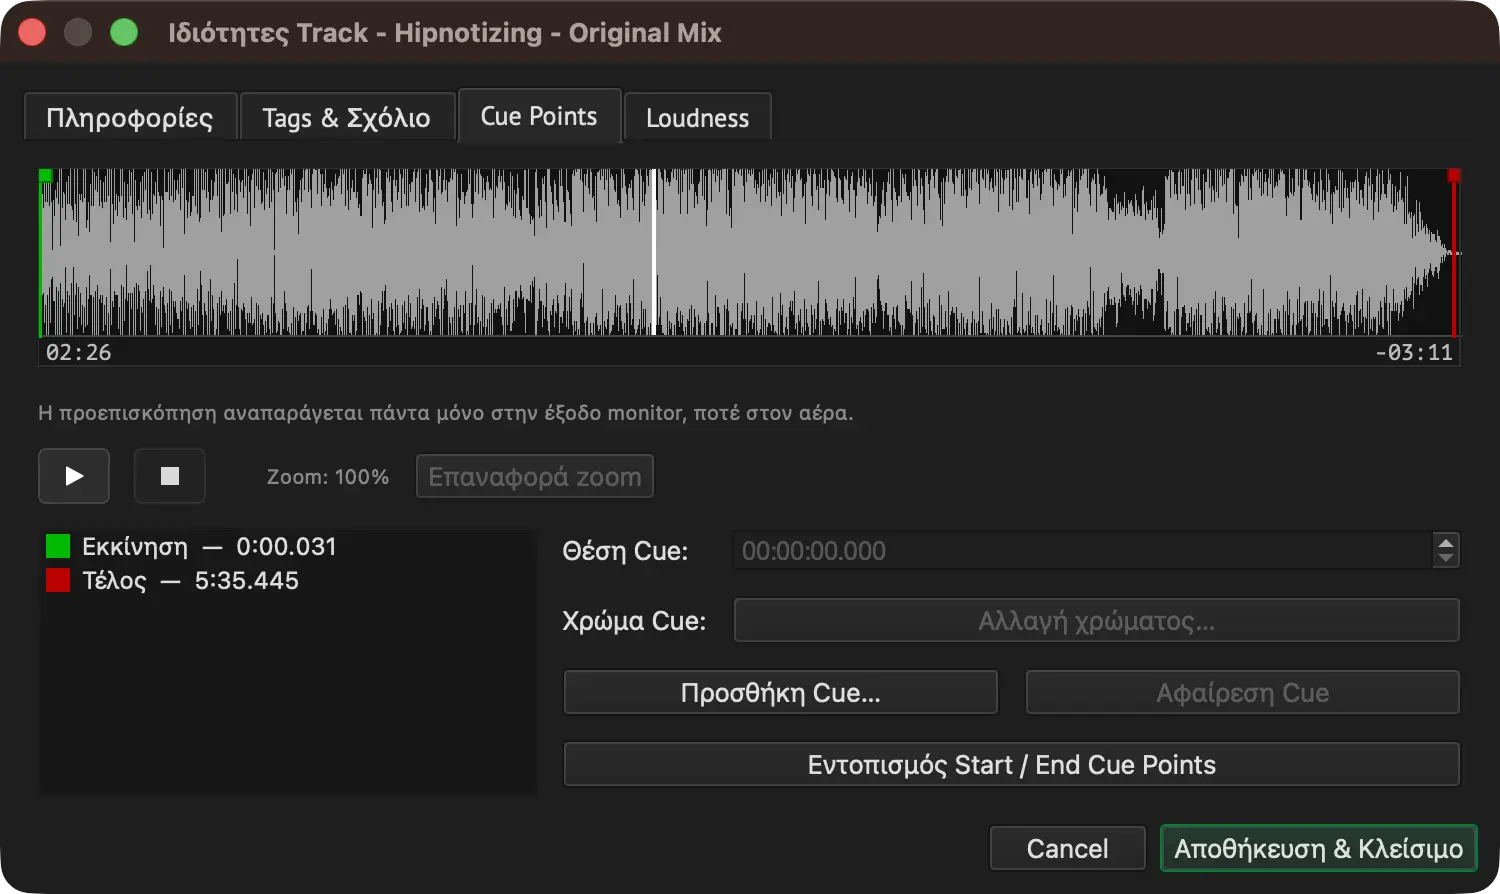
Task: Stop the preview playback
Action: [x=170, y=476]
